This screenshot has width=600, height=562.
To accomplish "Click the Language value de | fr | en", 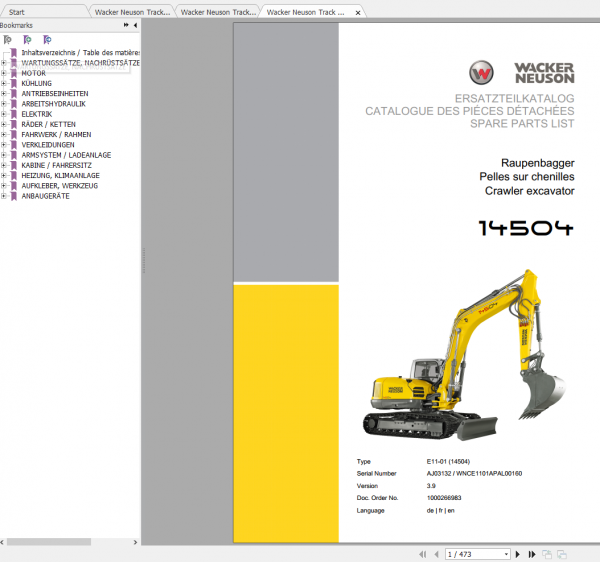I will pyautogui.click(x=440, y=510).
